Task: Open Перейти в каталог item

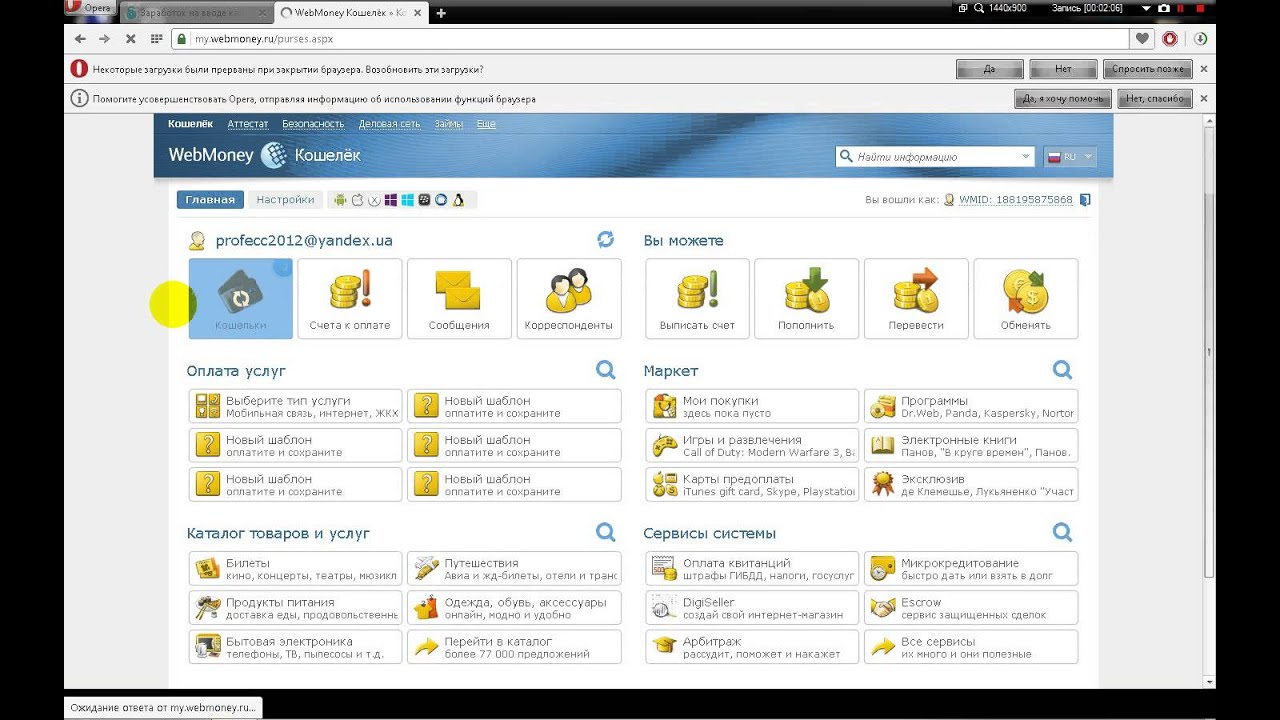Action: coord(514,647)
